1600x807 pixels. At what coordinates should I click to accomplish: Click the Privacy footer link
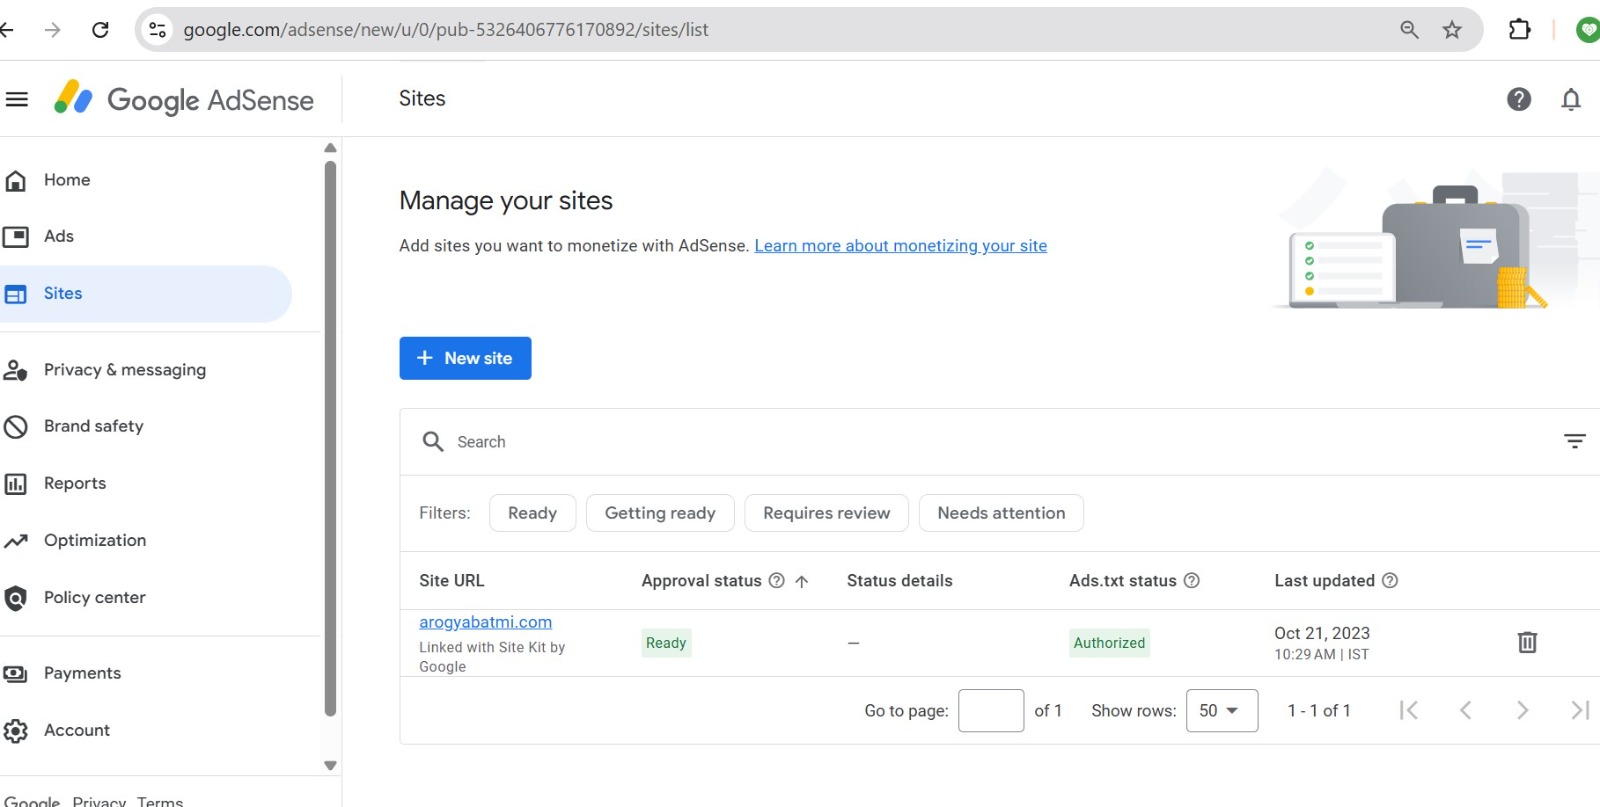99,801
